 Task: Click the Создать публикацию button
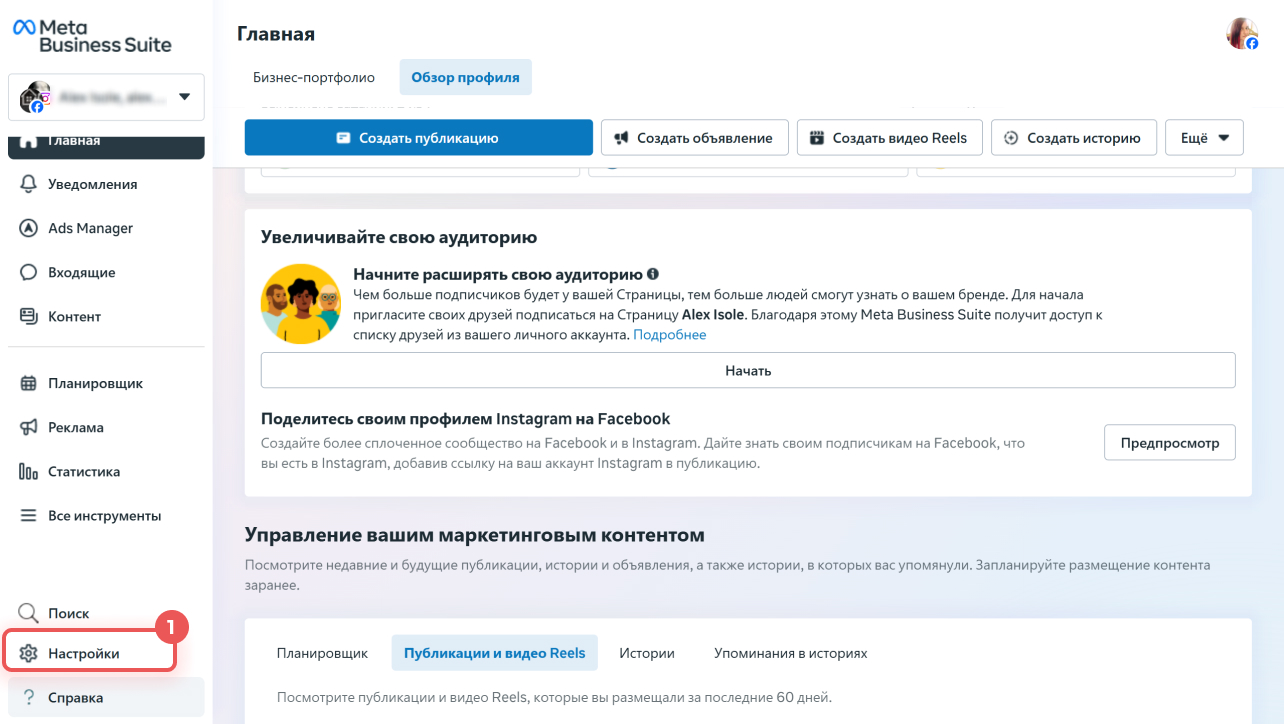point(418,138)
